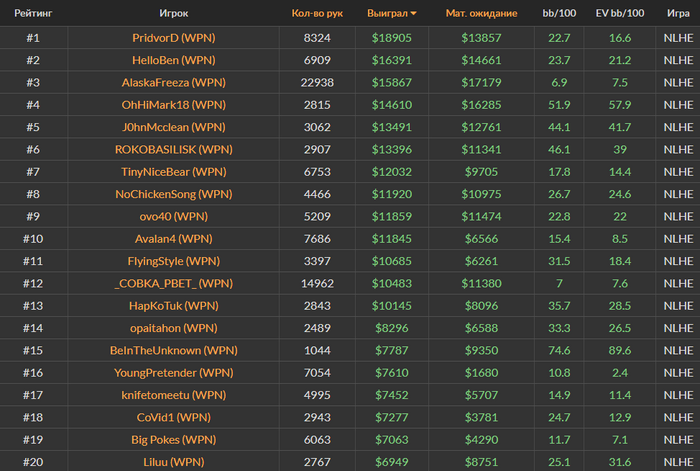Screen dimensions: 700x471
Task: Open player J0hnMcclean (WPN) profile
Action: (174, 127)
